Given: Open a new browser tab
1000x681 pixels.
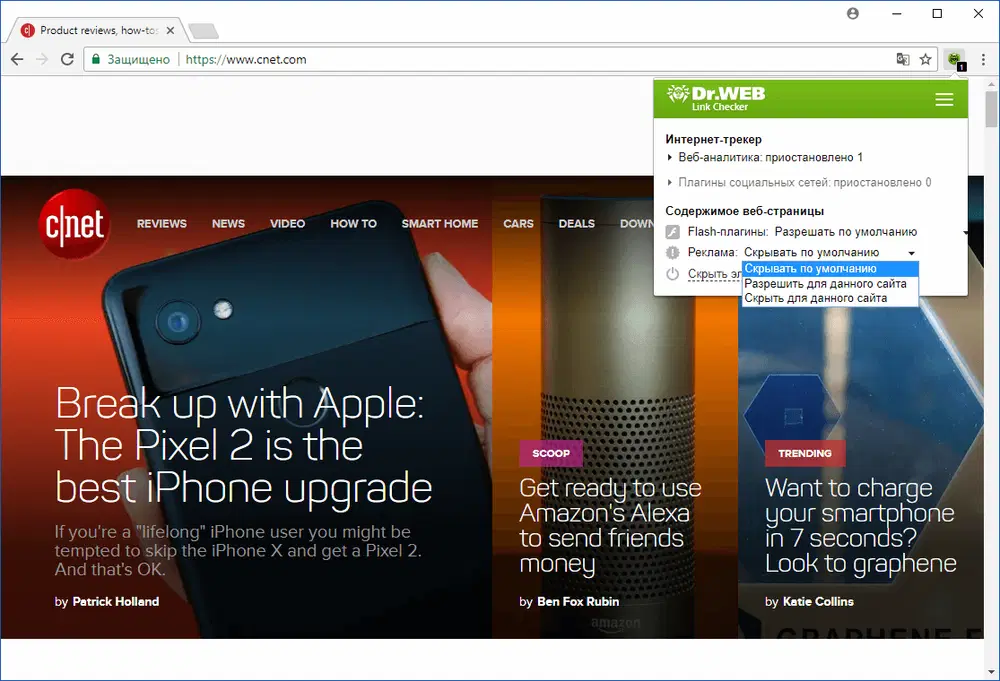Looking at the screenshot, I should [x=203, y=31].
